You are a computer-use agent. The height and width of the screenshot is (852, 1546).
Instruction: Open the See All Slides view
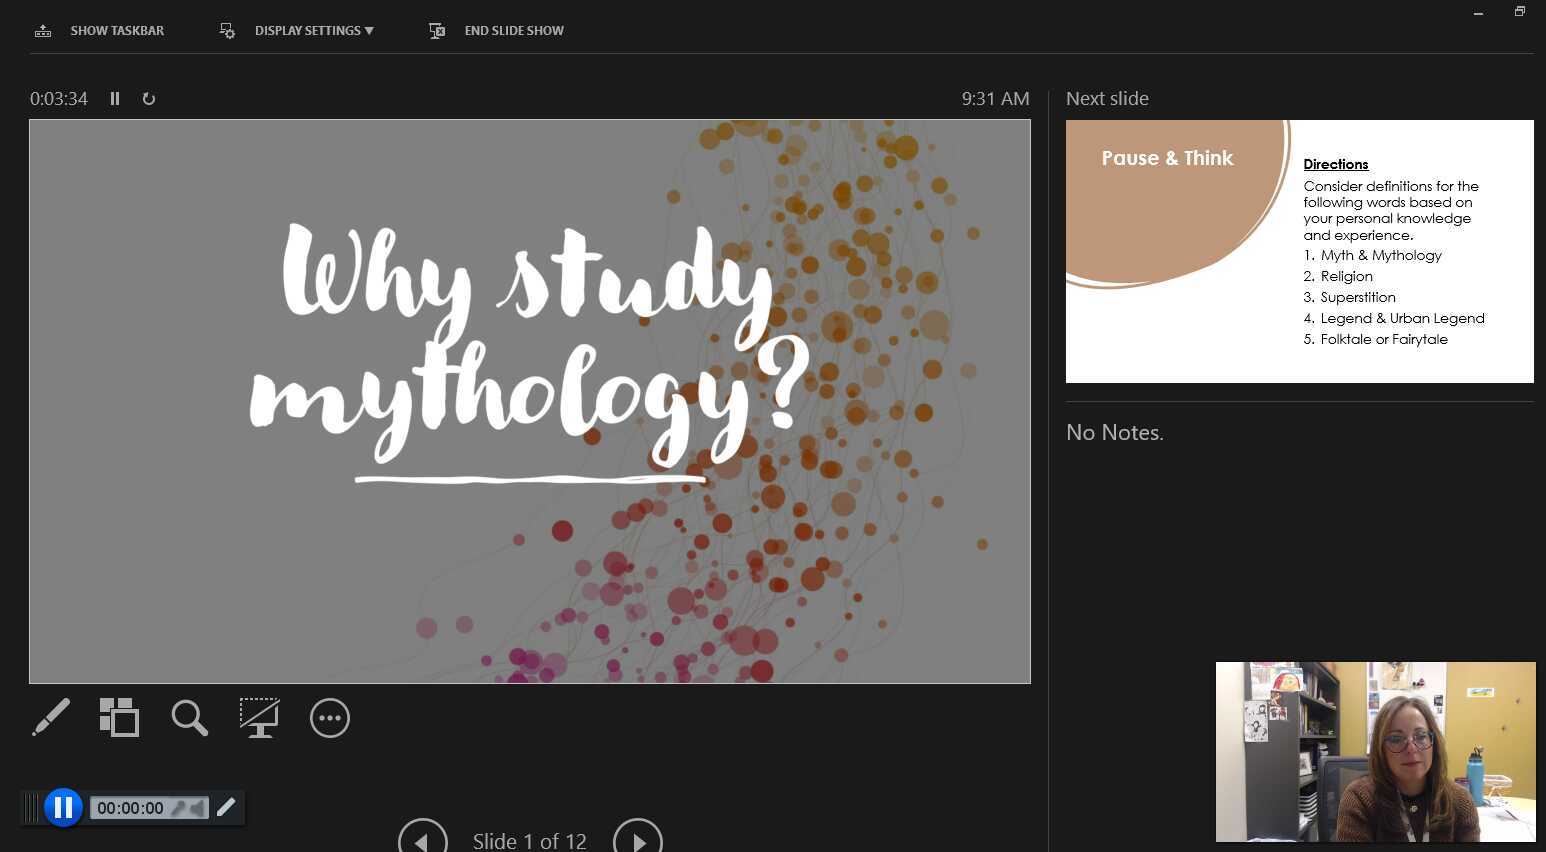tap(119, 717)
